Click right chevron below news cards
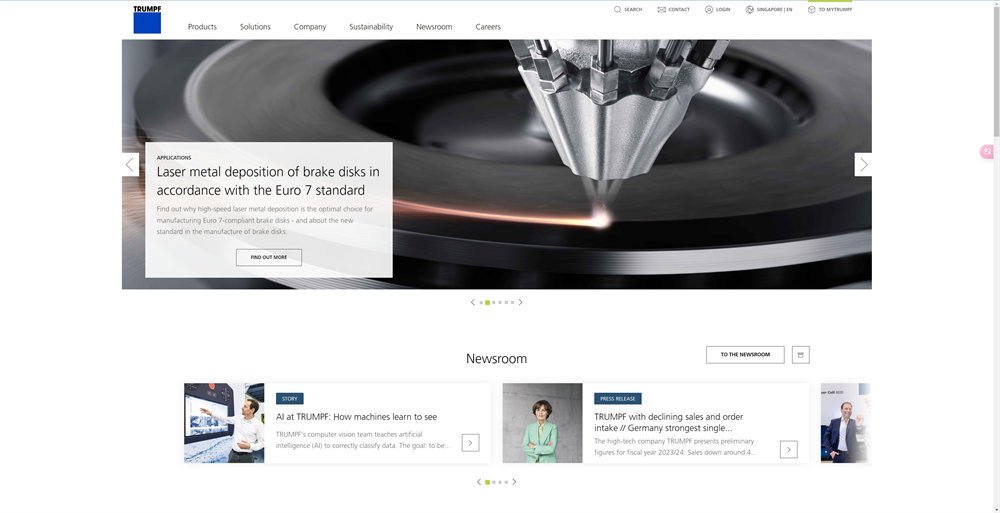 point(514,482)
